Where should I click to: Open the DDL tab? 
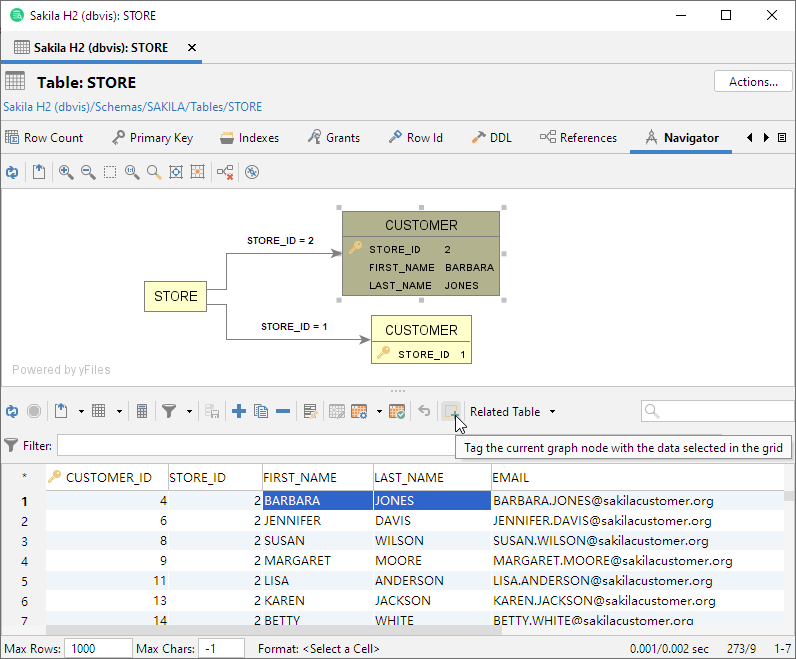[x=491, y=138]
